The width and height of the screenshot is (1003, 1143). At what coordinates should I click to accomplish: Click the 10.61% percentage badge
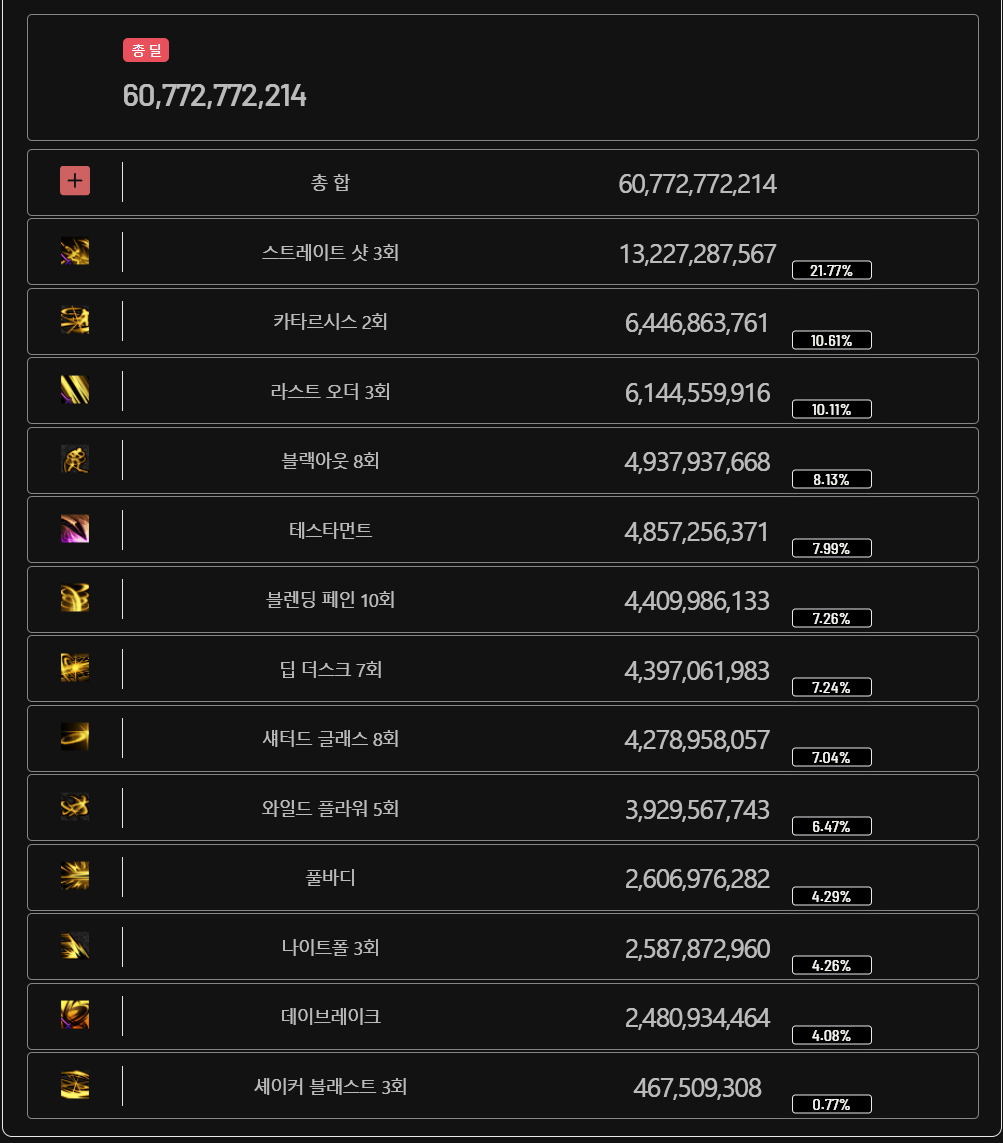tap(832, 340)
